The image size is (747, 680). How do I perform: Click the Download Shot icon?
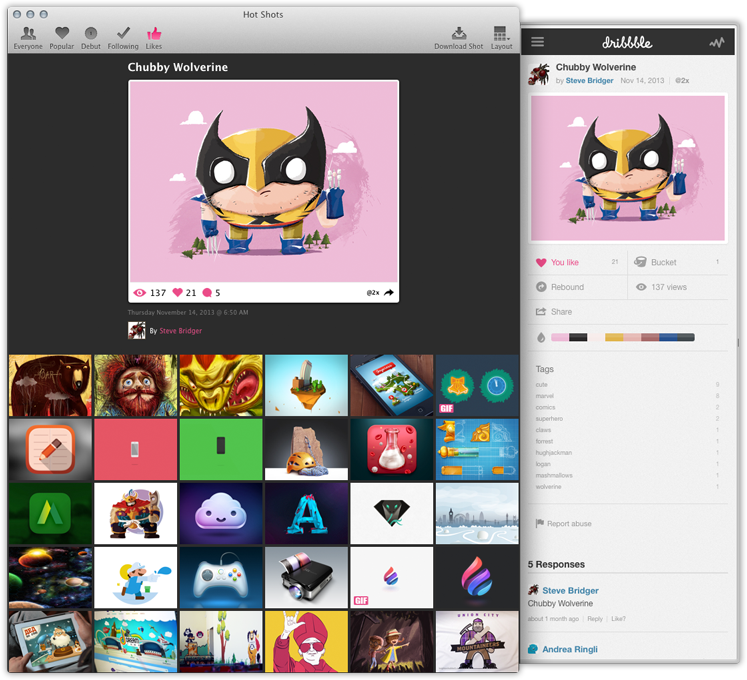click(459, 34)
